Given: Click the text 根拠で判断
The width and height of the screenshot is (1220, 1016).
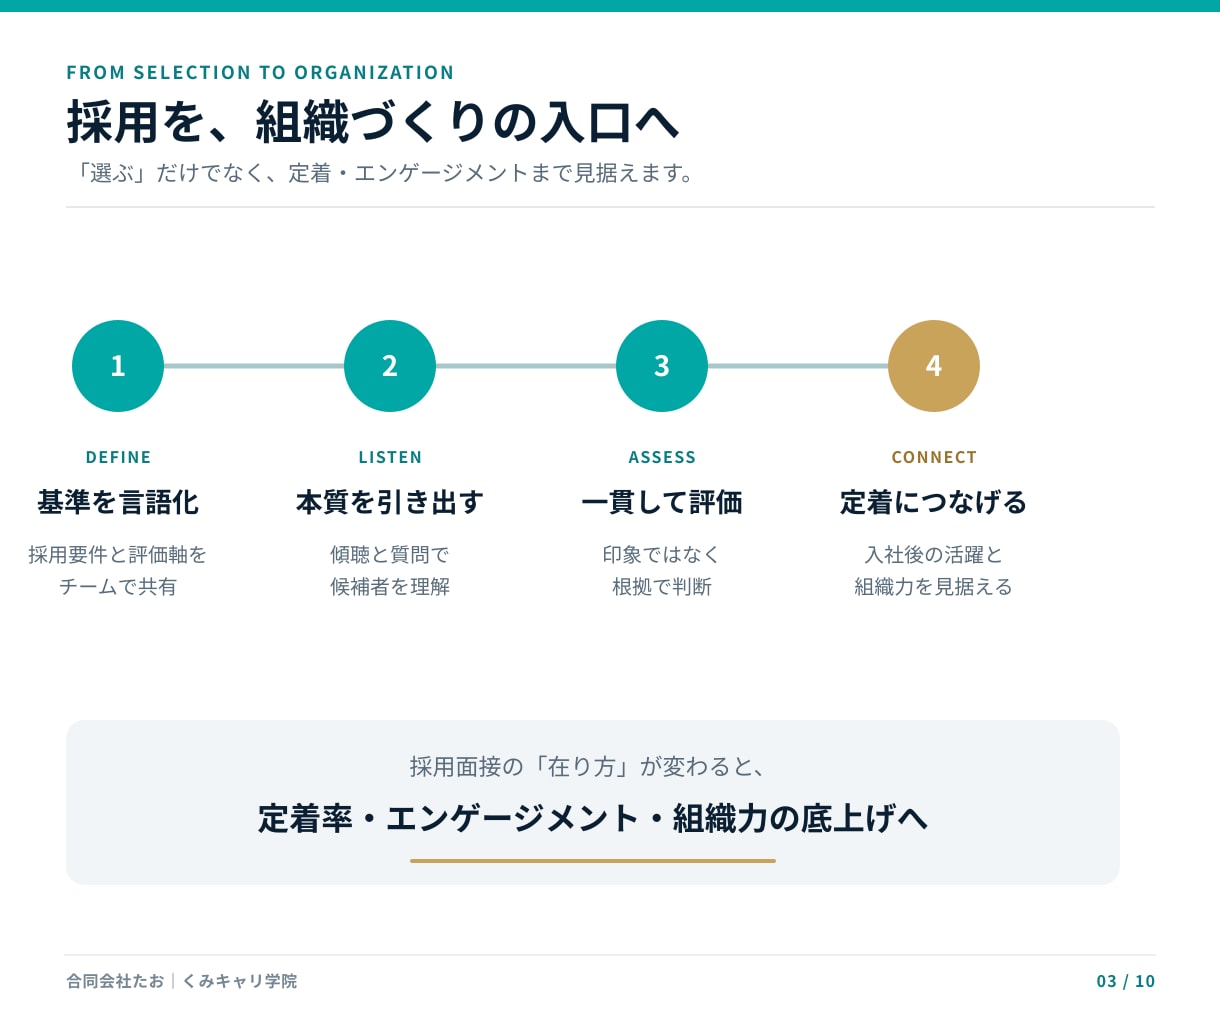Looking at the screenshot, I should [x=662, y=586].
